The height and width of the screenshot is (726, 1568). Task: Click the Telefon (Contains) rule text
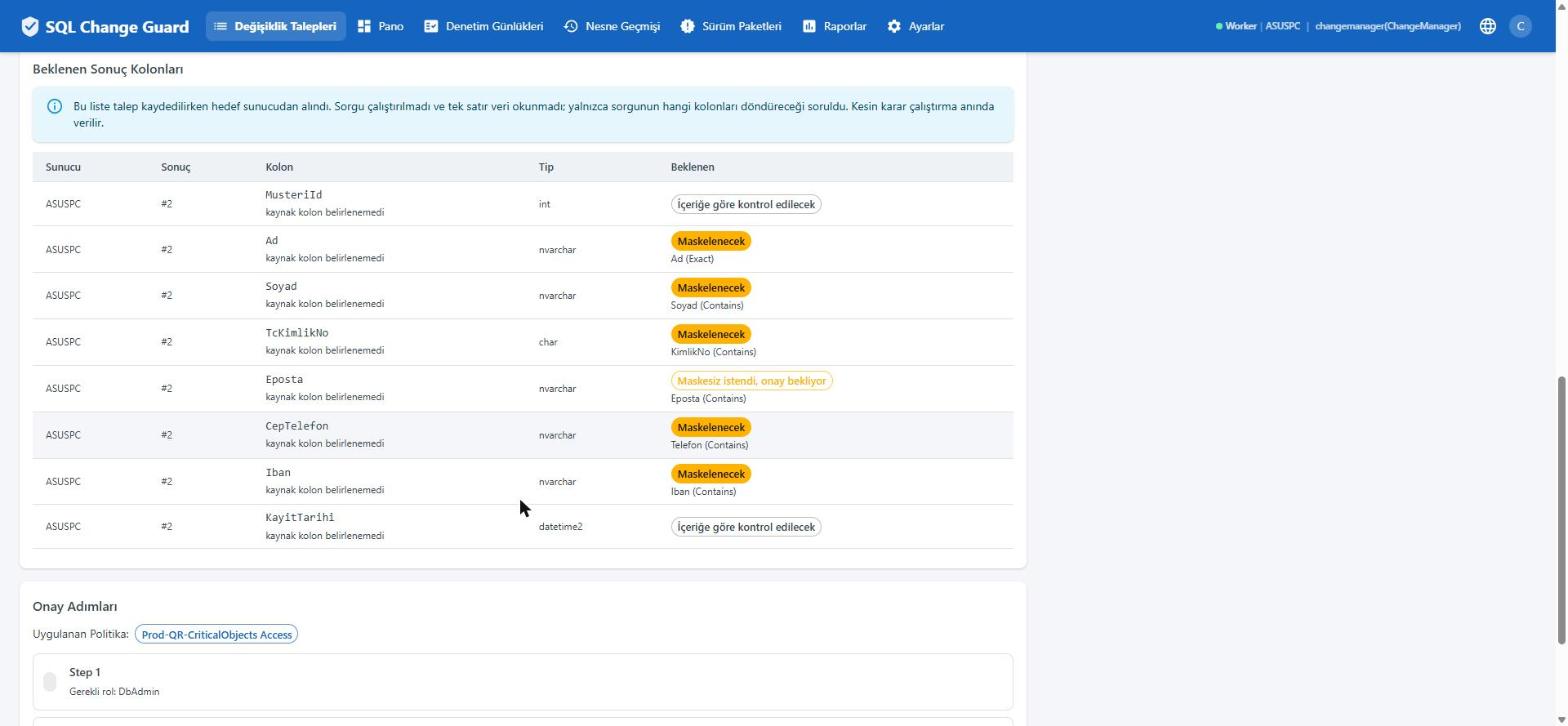tap(709, 445)
